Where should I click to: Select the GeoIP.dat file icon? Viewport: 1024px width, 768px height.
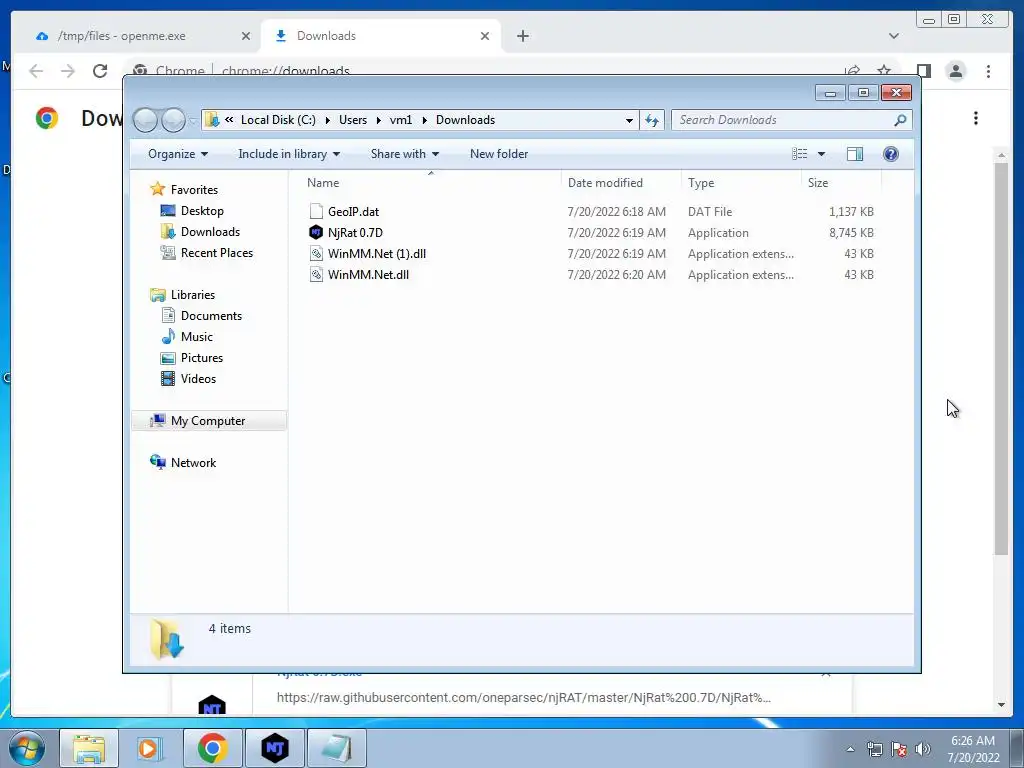(316, 212)
